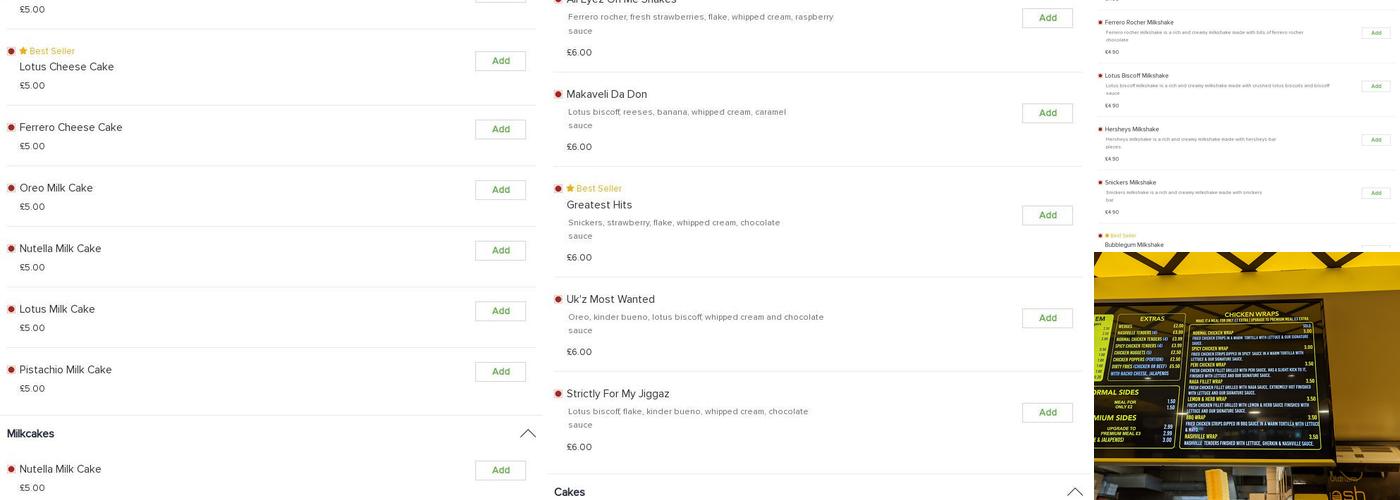Click red dot icon beside Uk'z Most Wanted
Image resolution: width=1400 pixels, height=500 pixels.
pos(558,299)
